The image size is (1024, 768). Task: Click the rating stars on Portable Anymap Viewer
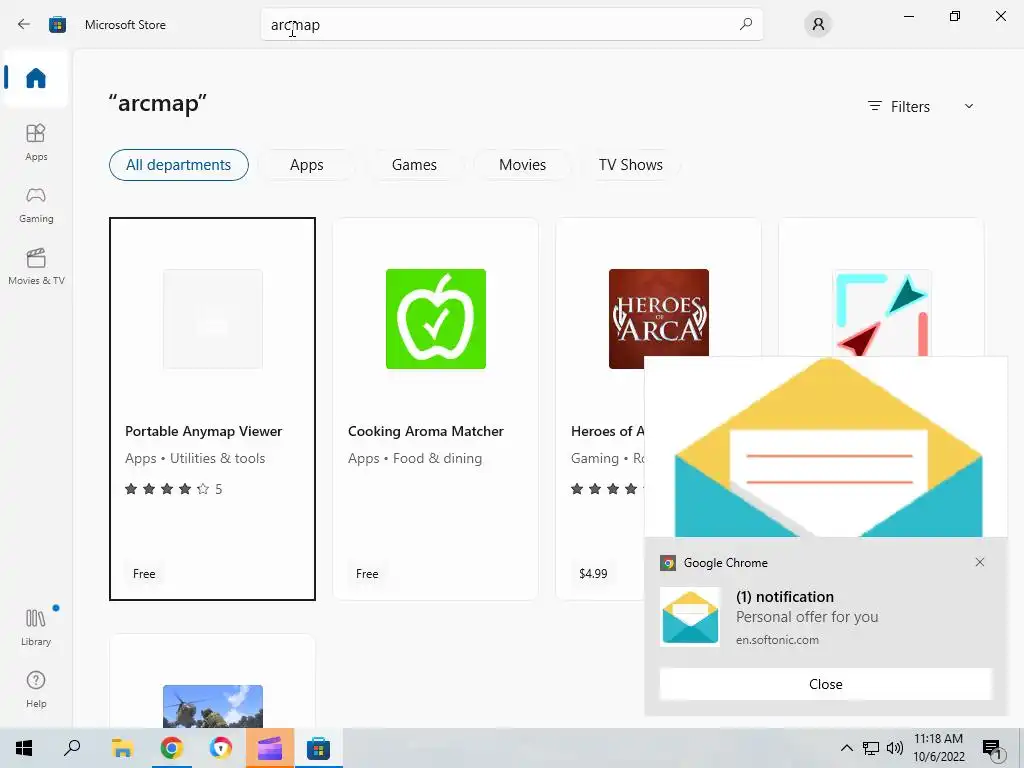point(167,488)
